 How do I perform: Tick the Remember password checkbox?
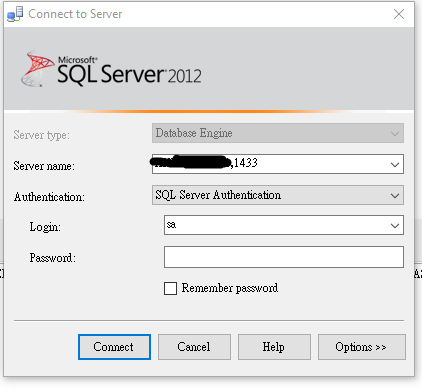click(x=170, y=288)
